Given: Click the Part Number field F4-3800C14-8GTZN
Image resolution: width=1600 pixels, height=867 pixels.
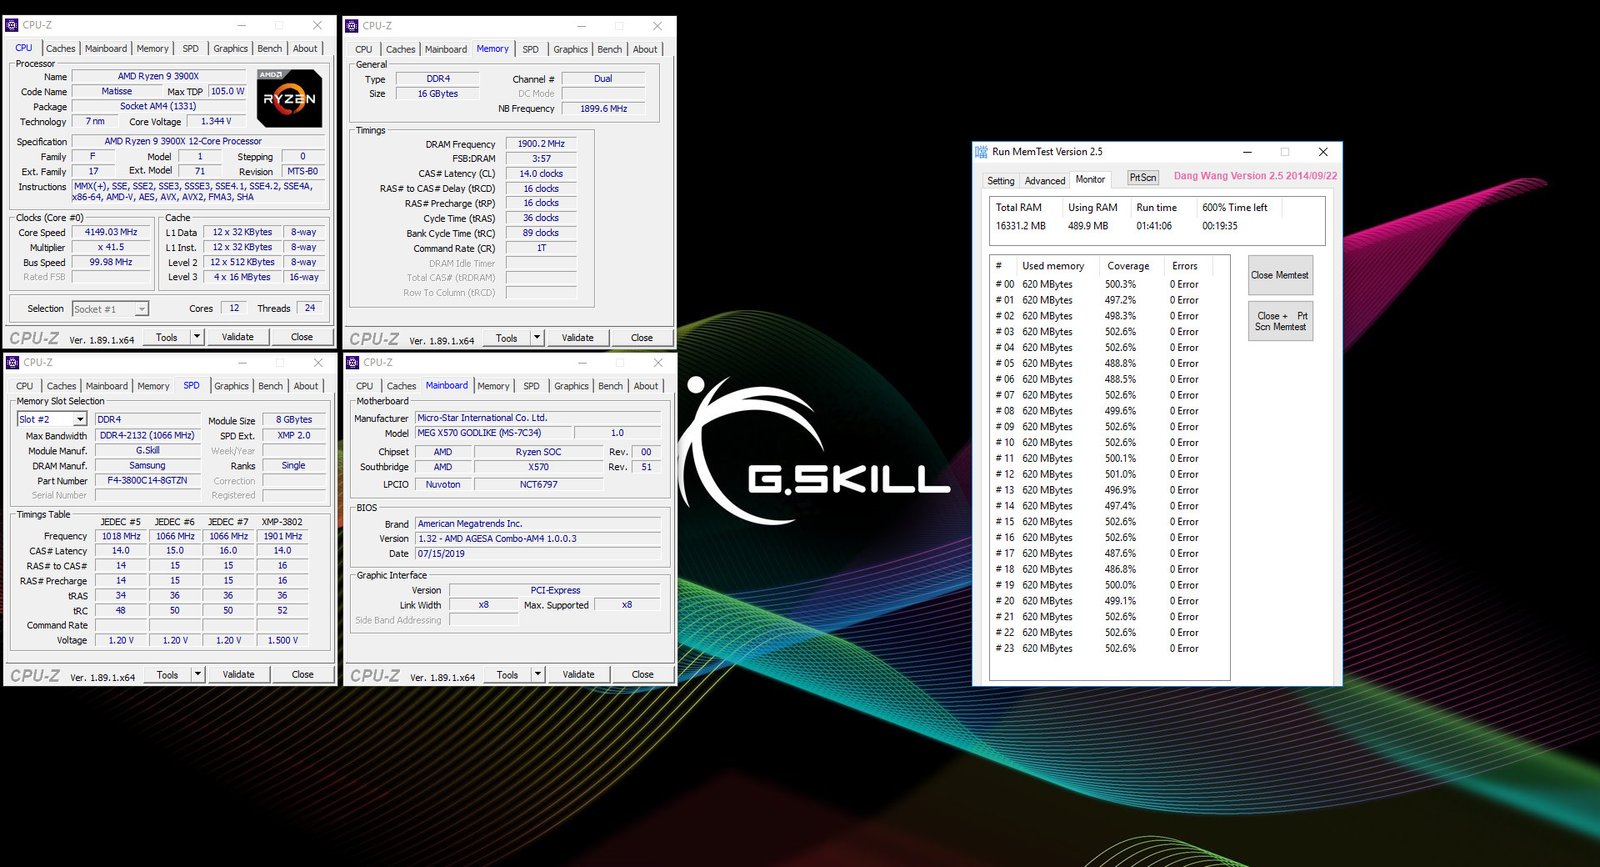Looking at the screenshot, I should [147, 481].
